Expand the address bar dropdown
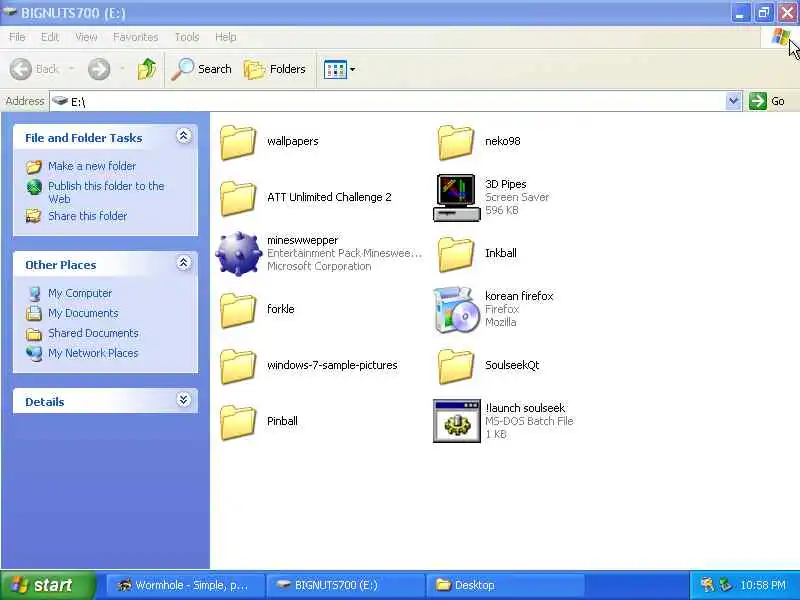 pos(733,101)
